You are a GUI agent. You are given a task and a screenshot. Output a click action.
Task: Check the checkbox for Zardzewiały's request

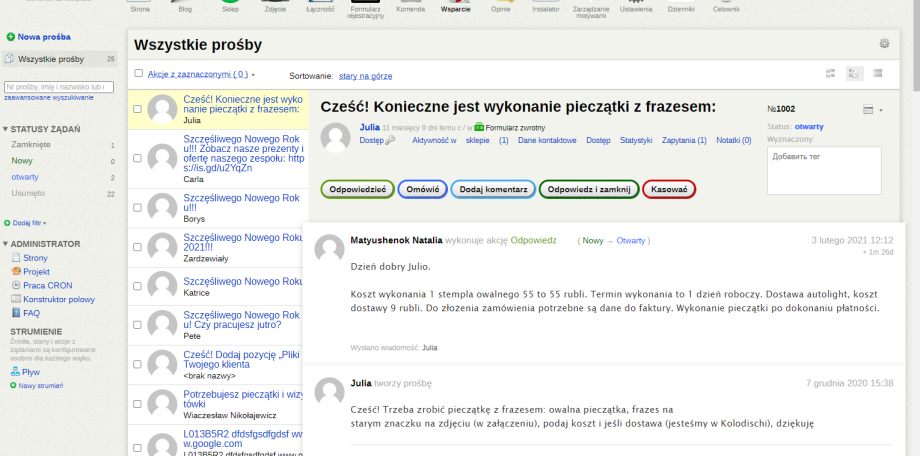click(137, 247)
